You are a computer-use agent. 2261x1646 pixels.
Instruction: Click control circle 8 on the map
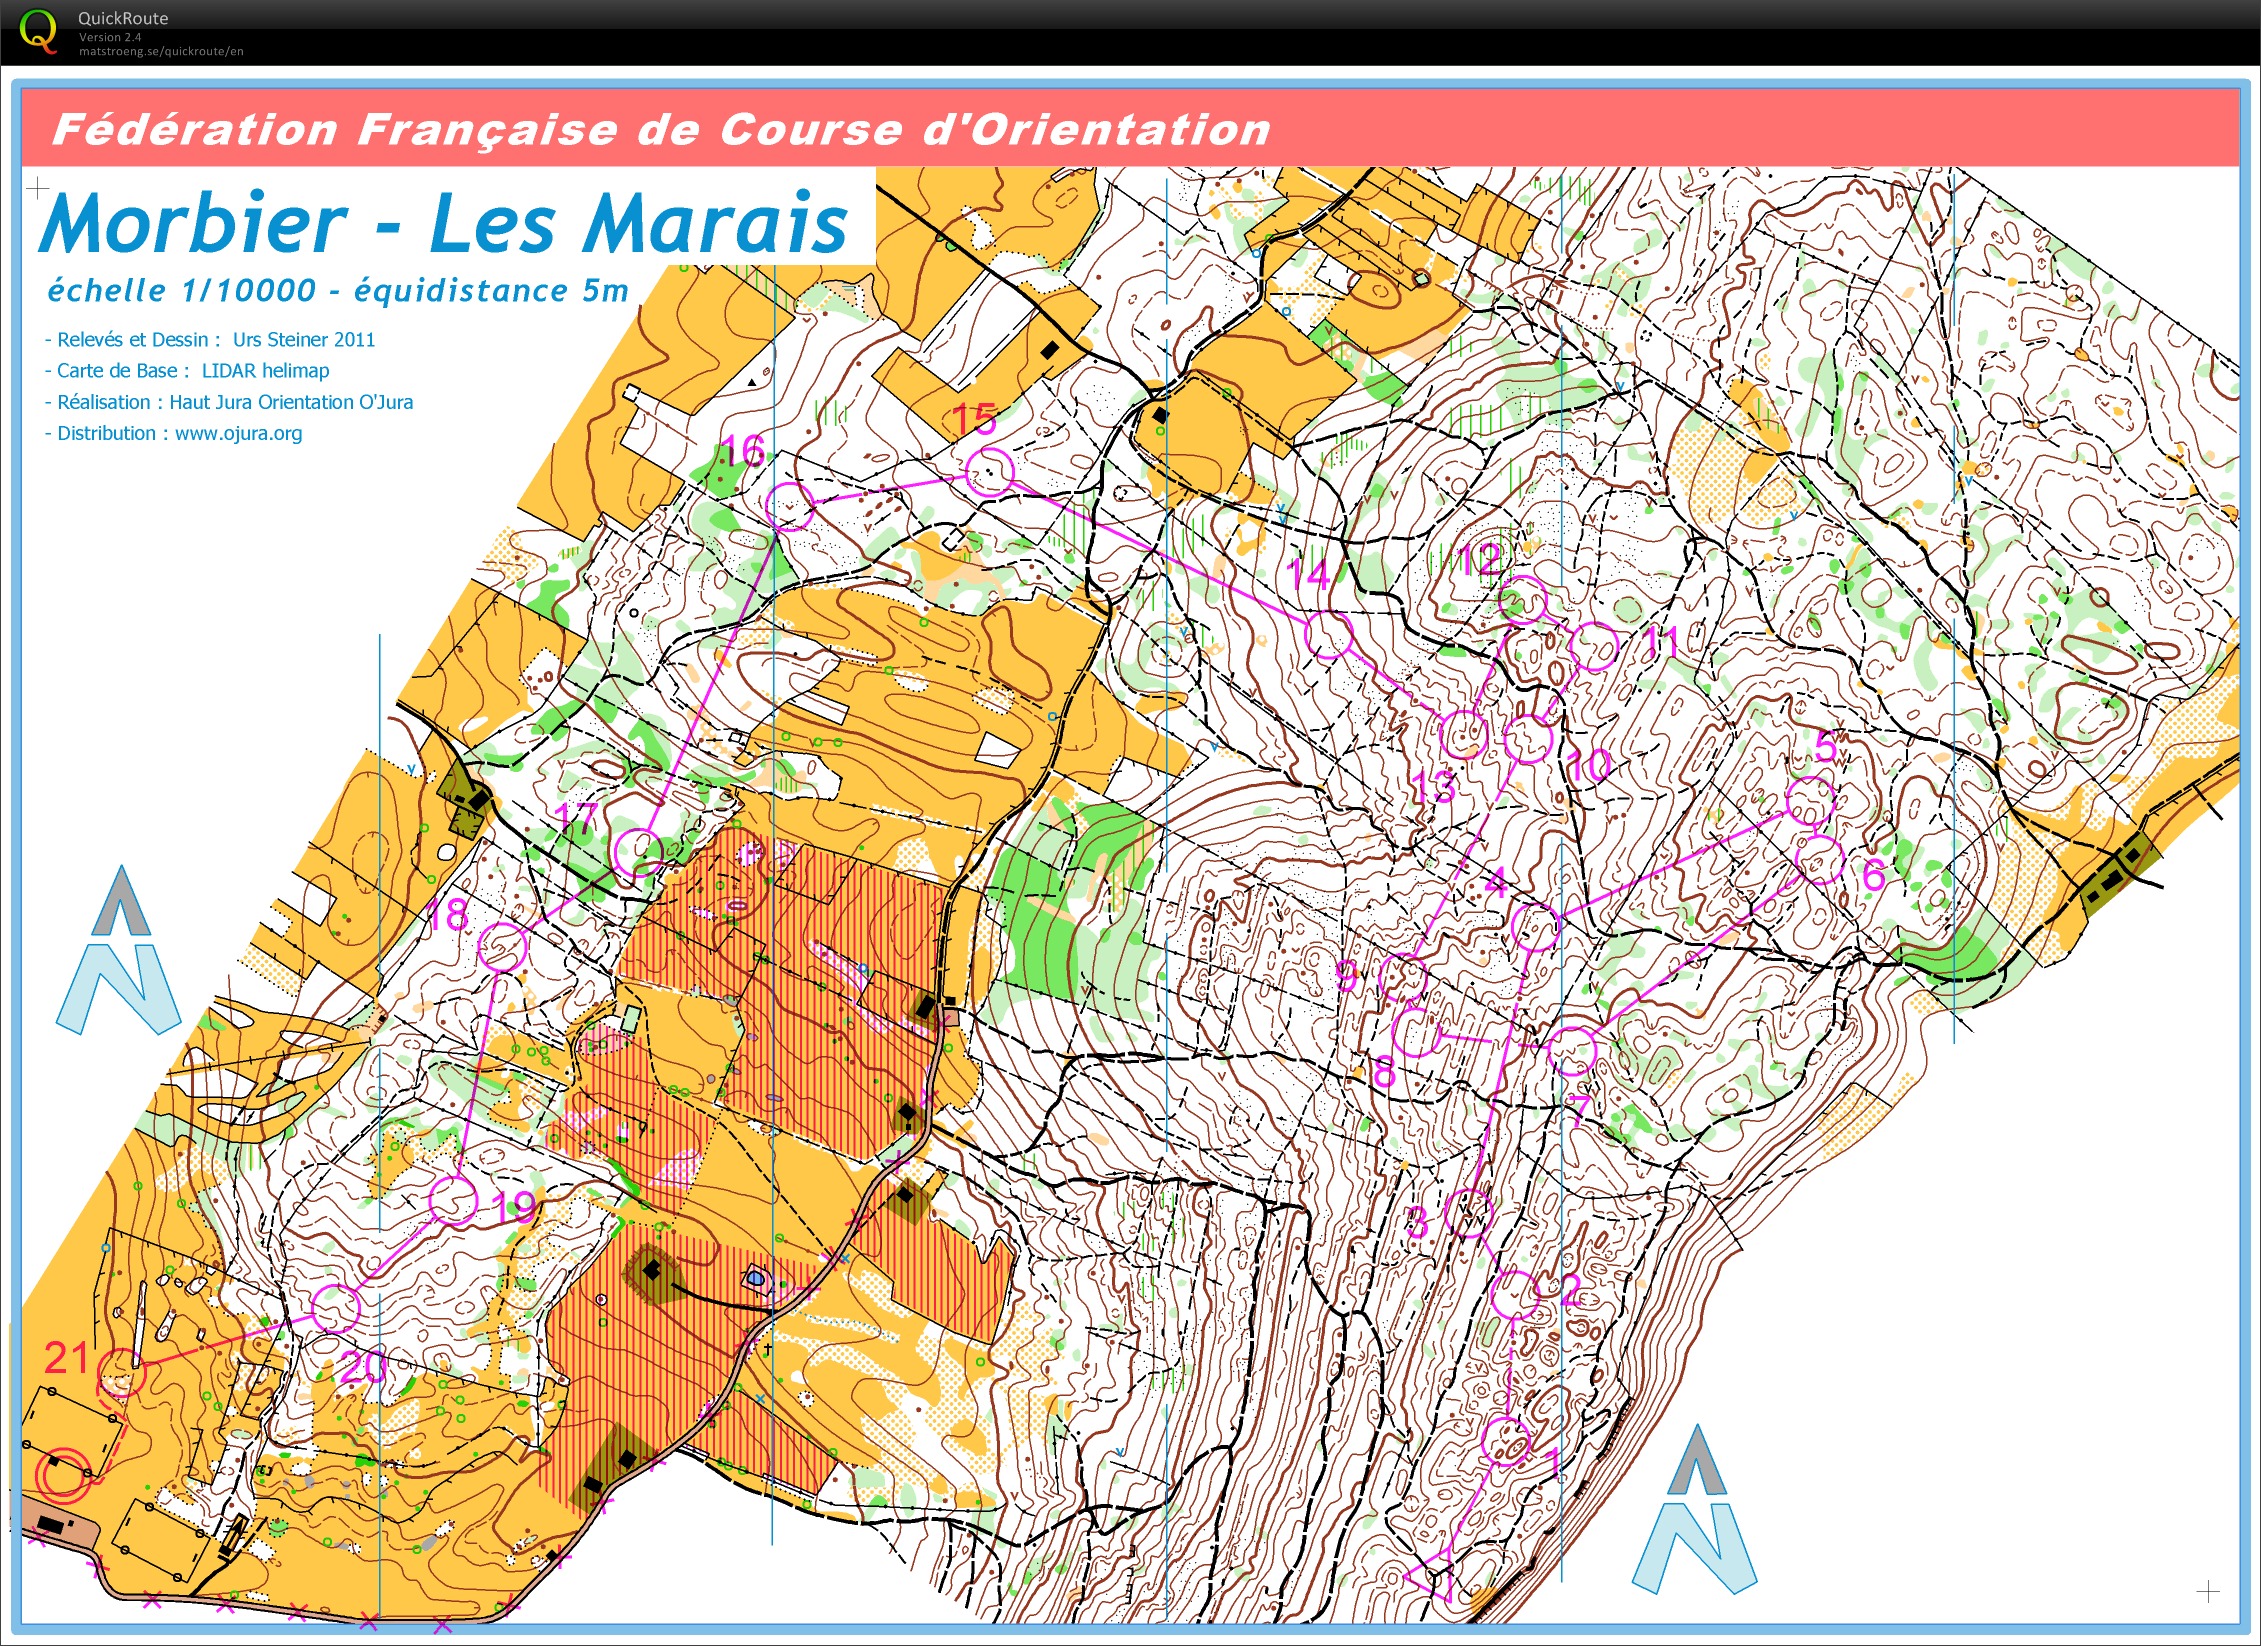click(1417, 1033)
